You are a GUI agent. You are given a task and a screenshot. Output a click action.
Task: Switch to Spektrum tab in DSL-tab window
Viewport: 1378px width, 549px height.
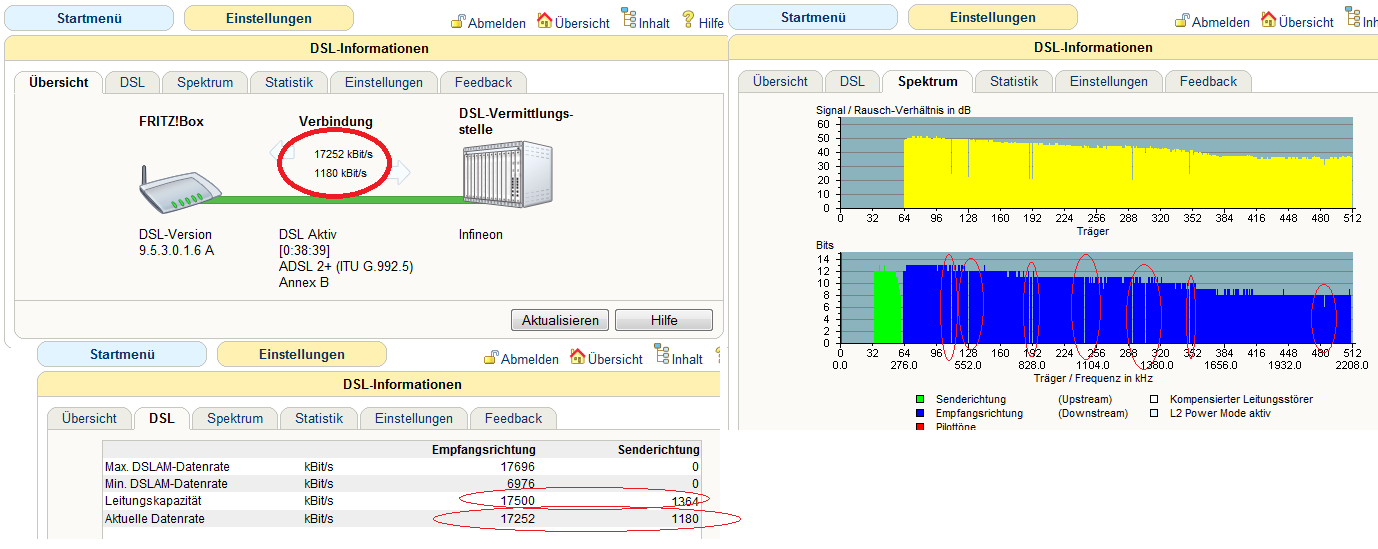235,418
